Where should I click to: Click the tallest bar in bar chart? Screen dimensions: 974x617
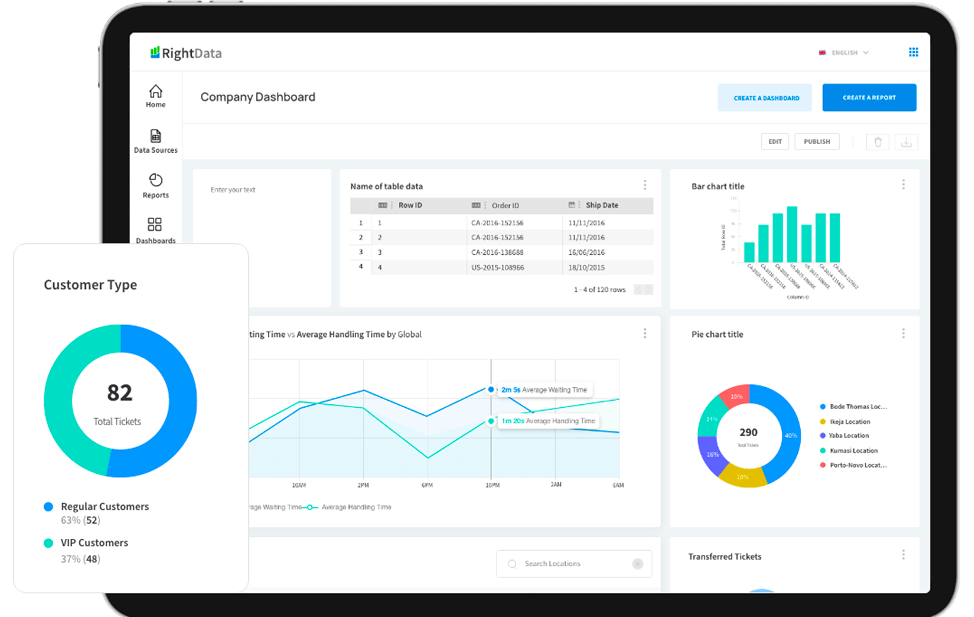tap(792, 234)
